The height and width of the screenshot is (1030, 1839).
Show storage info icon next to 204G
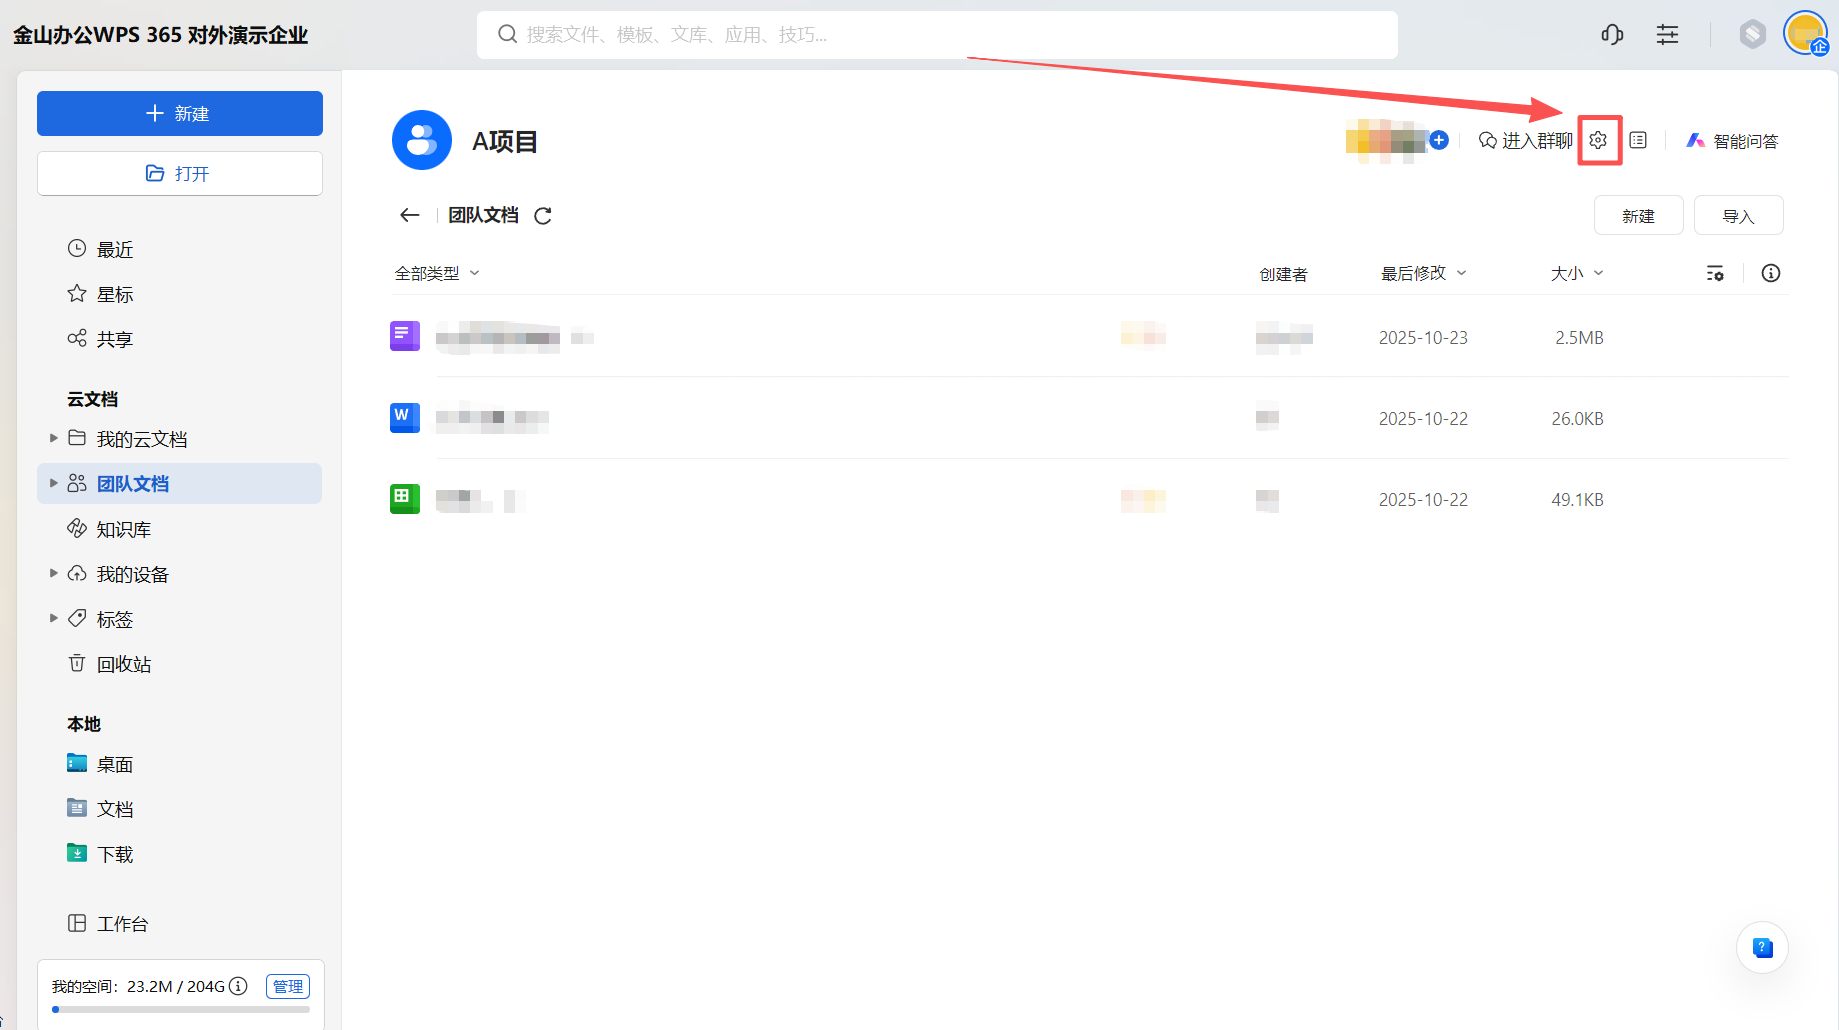238,986
